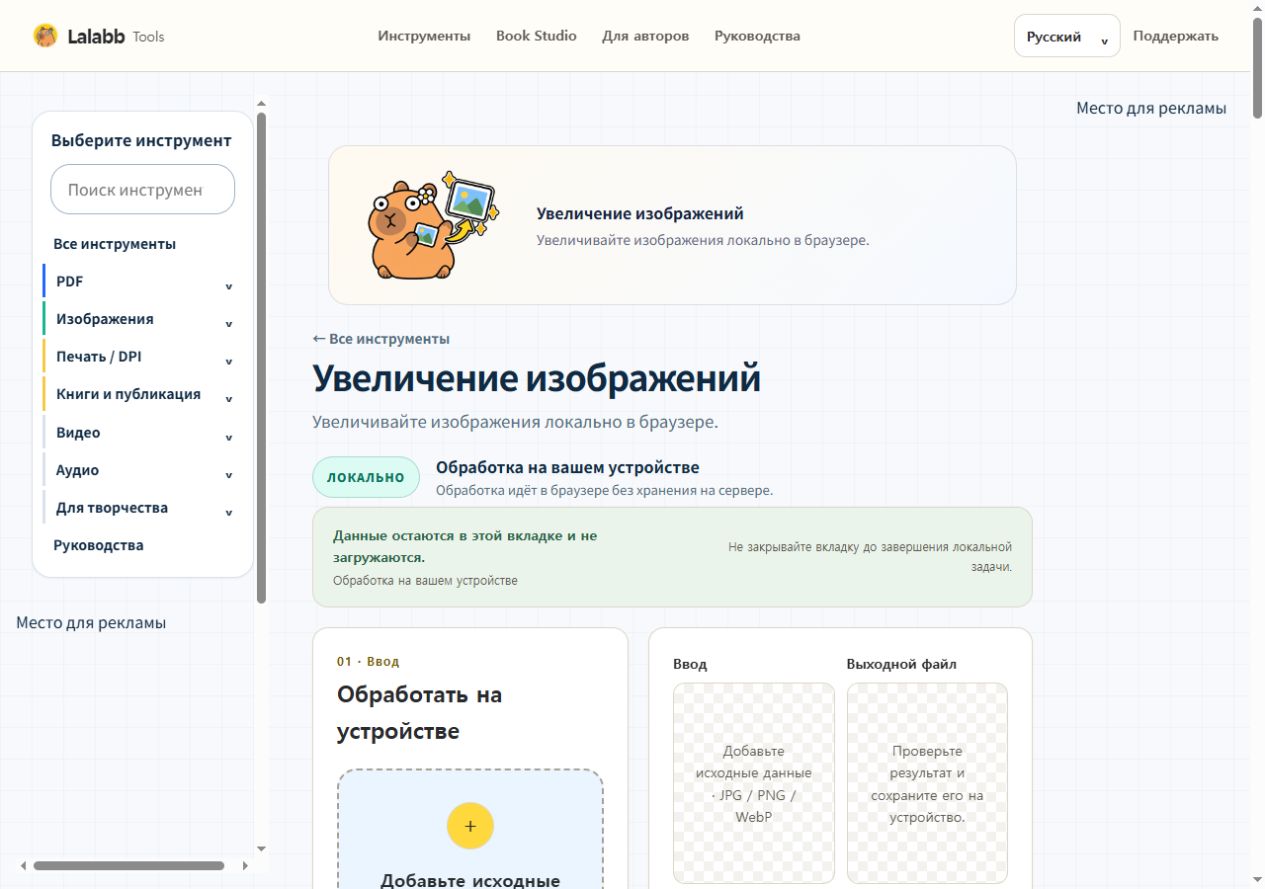The image size is (1265, 889).
Task: Expand the Видео category chevron
Action: click(x=228, y=437)
